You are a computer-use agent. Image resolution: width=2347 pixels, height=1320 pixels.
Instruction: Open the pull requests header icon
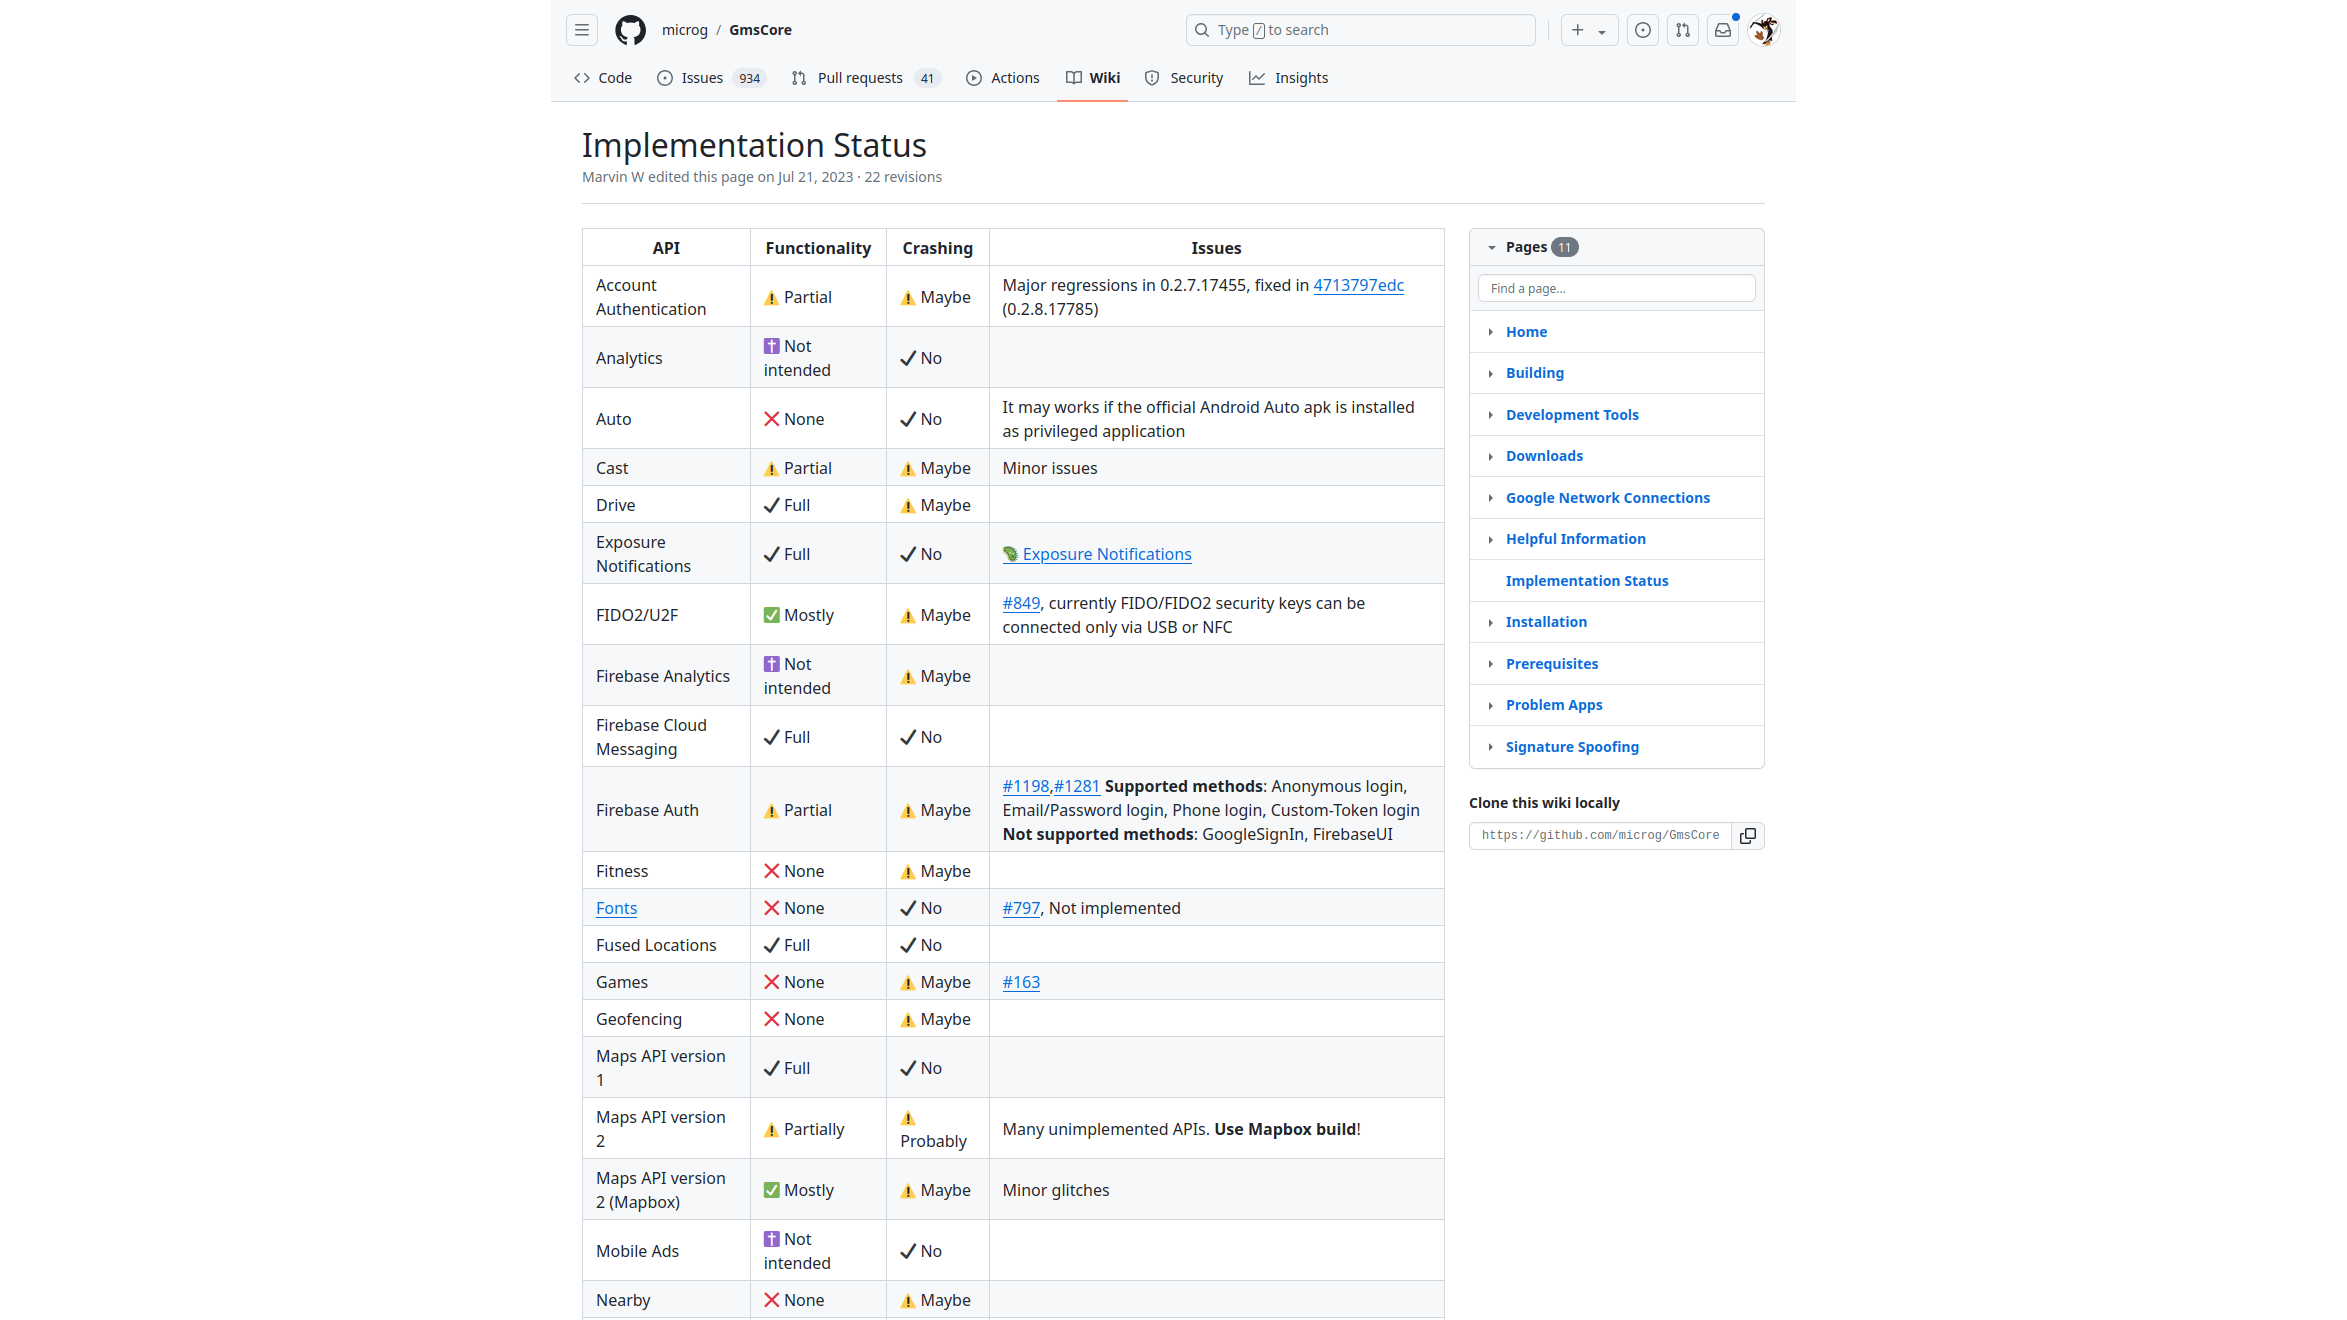click(1683, 30)
